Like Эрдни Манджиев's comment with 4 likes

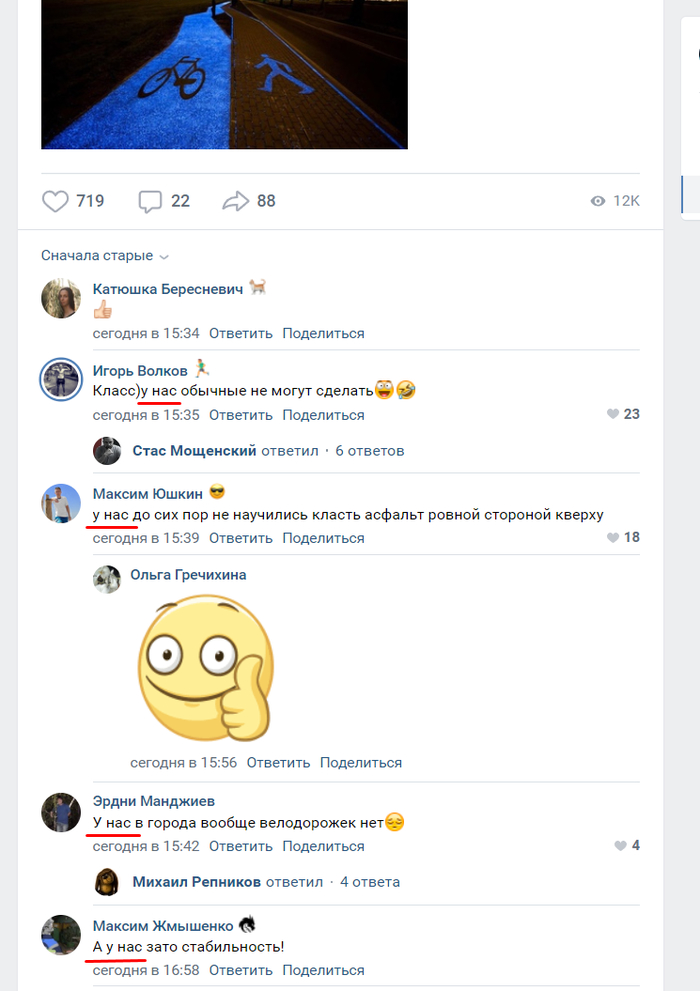pyautogui.click(x=621, y=845)
